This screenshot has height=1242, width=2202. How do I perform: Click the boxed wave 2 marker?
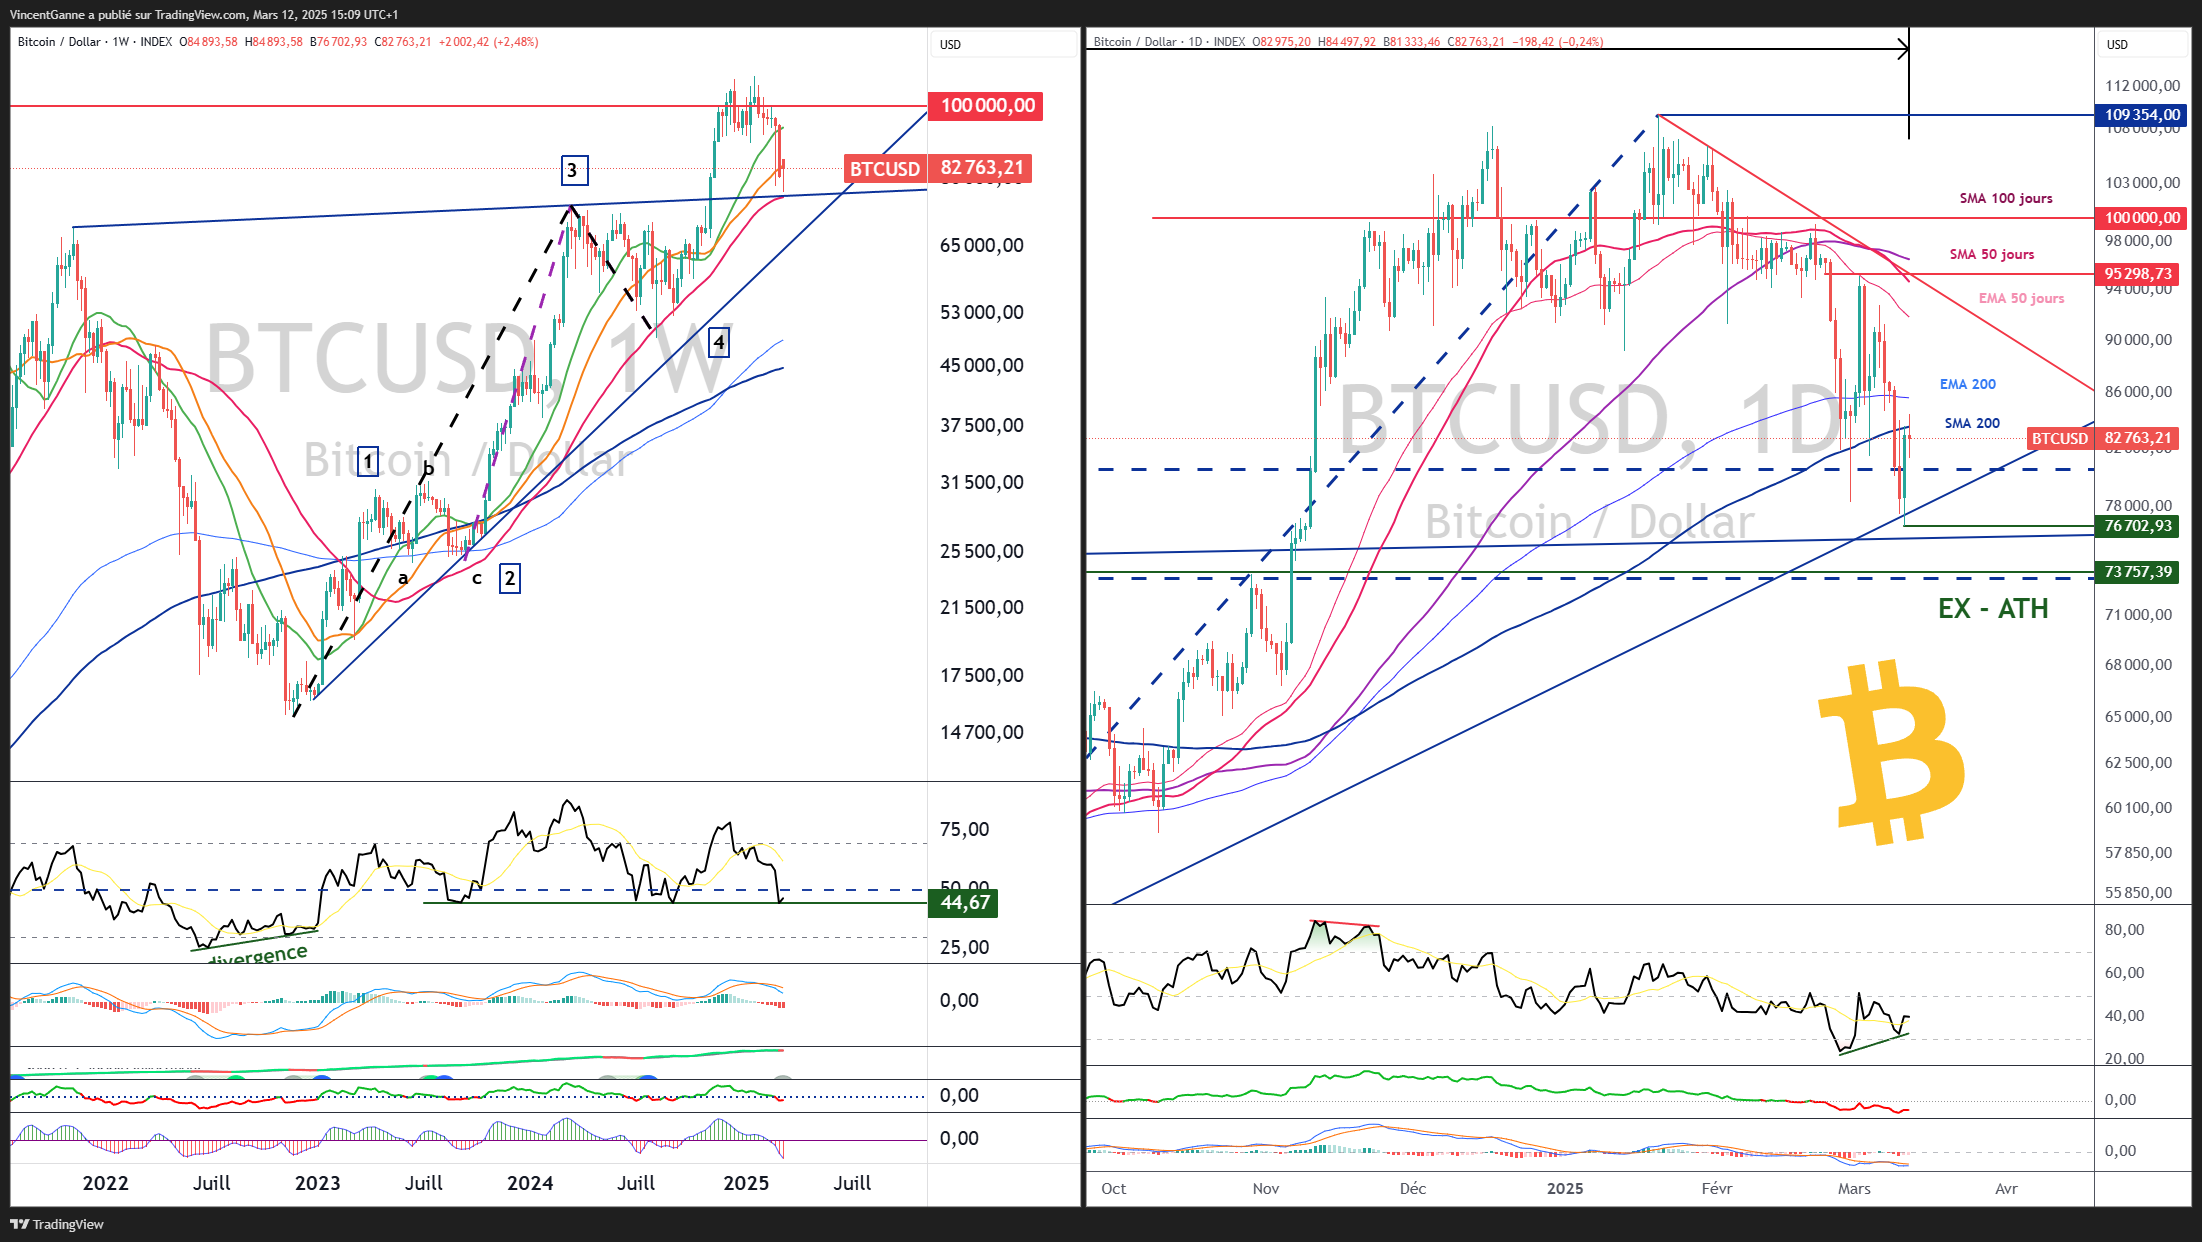[x=509, y=577]
